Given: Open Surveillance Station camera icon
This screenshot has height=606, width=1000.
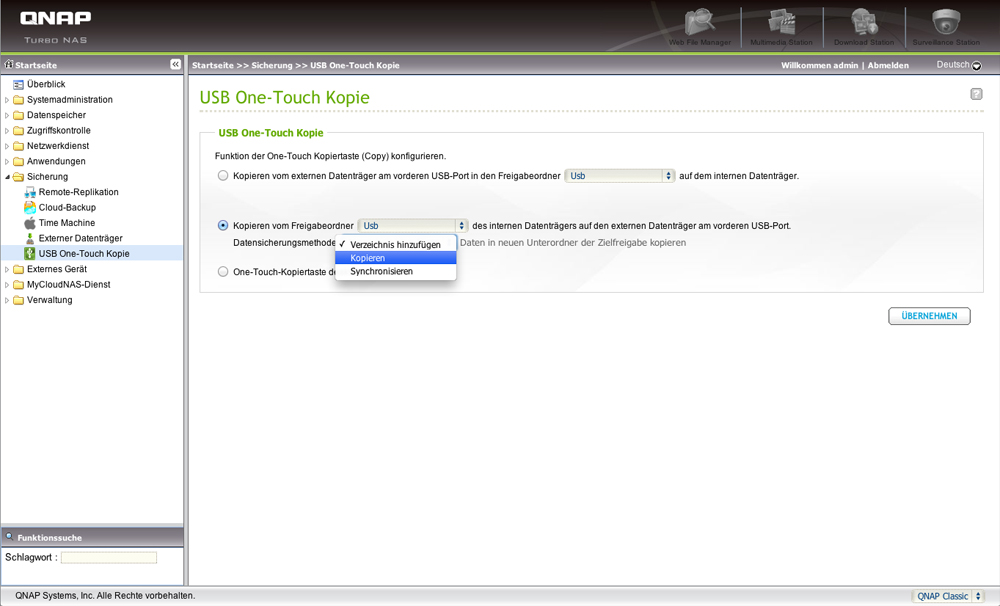Looking at the screenshot, I should (x=946, y=24).
